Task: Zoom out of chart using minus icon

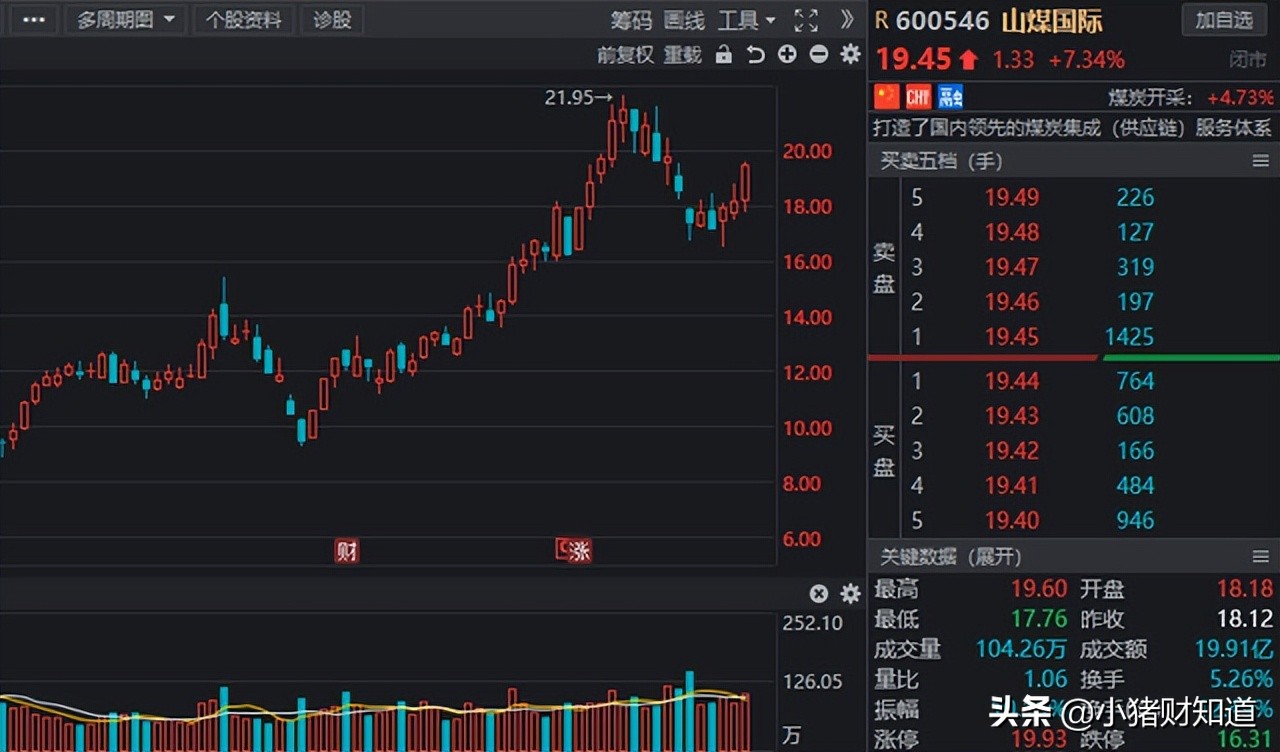Action: coord(818,55)
